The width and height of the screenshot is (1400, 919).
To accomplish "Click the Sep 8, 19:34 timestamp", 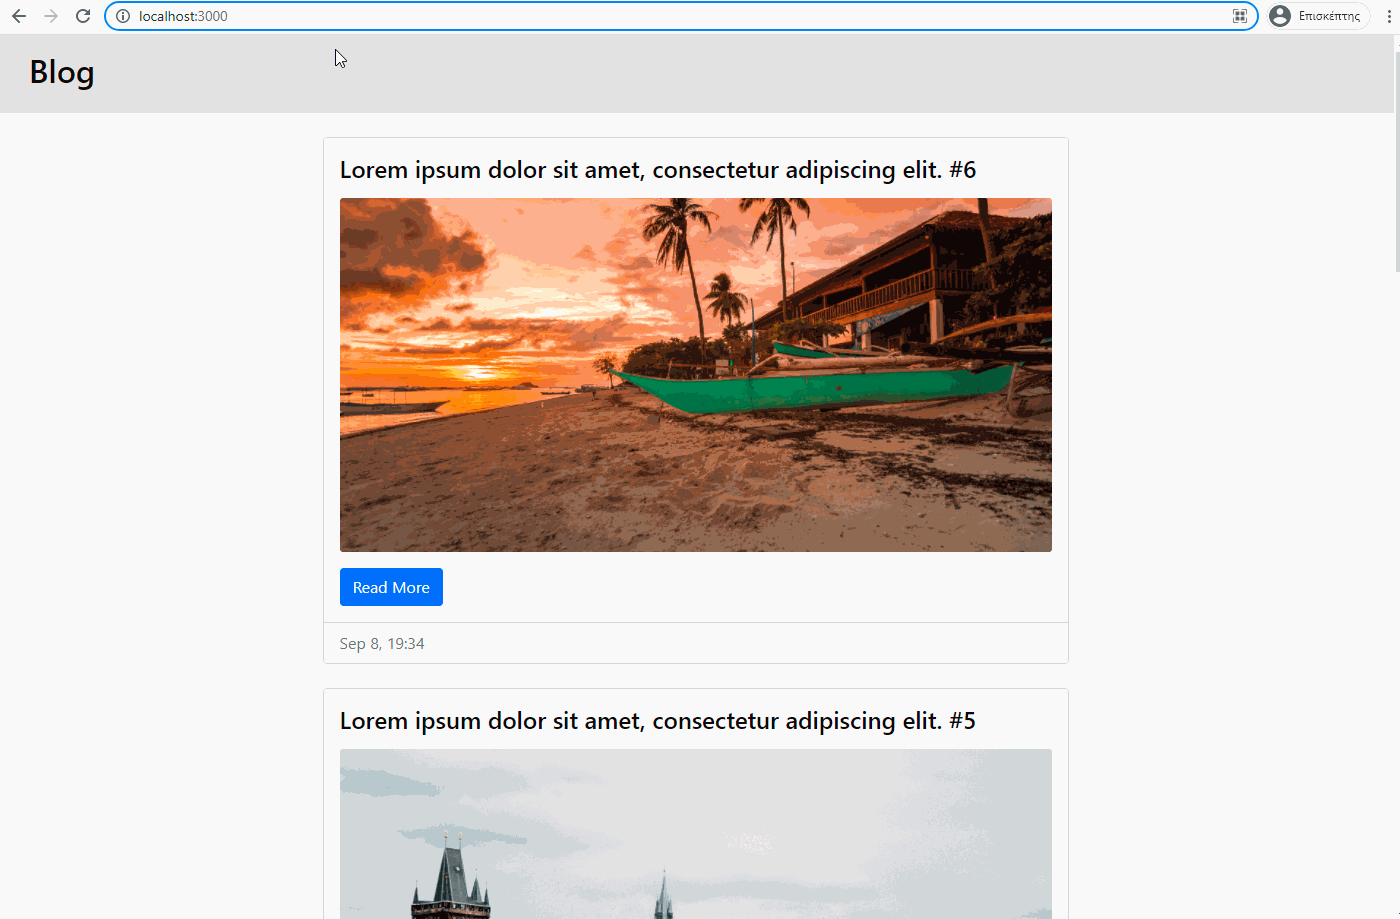I will point(382,644).
